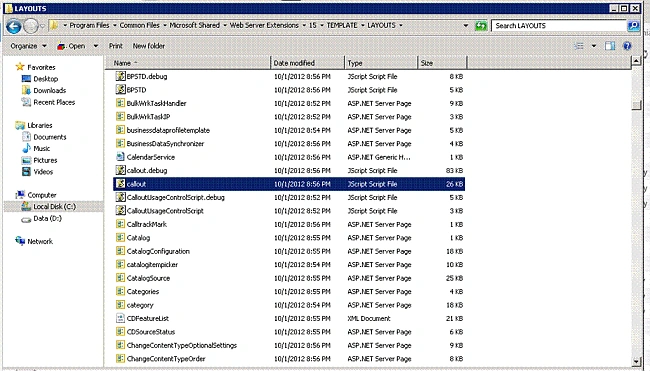Click the search magnifier icon

633,26
